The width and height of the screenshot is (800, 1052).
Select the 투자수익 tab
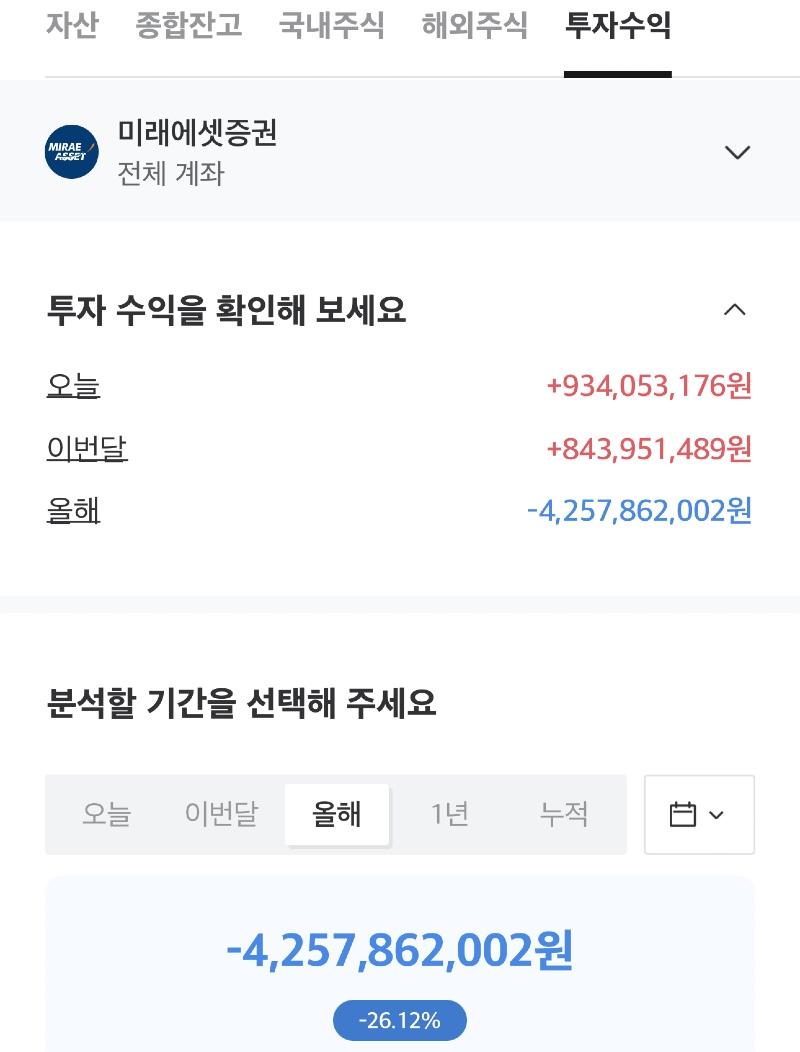(617, 25)
